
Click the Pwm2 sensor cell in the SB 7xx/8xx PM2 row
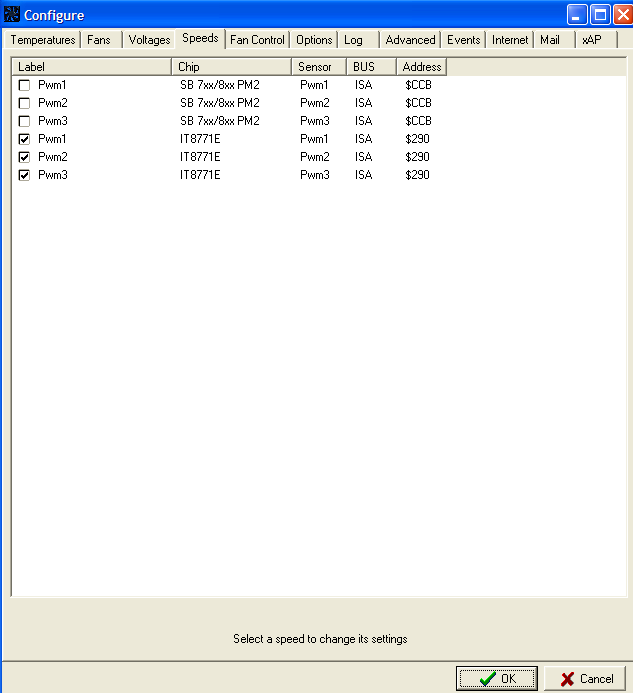[x=315, y=103]
